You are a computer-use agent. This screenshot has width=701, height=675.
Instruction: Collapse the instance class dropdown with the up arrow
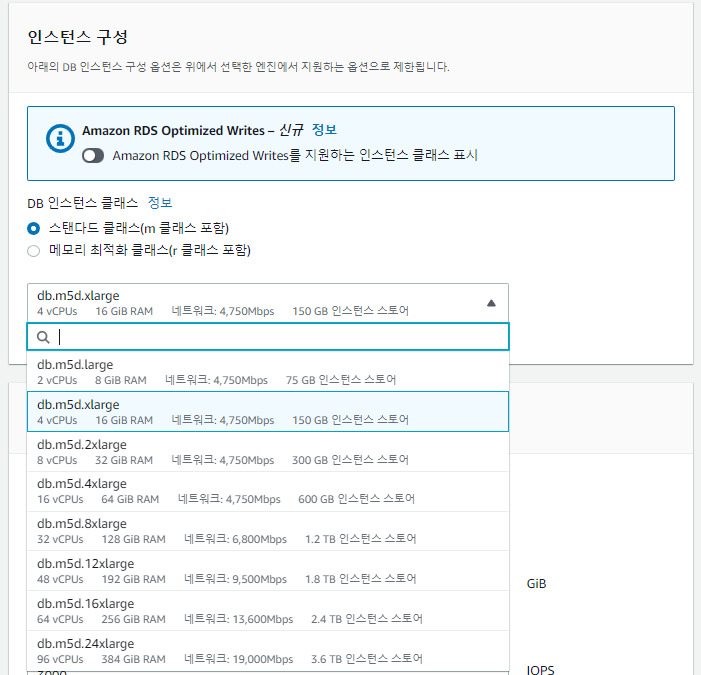(491, 303)
